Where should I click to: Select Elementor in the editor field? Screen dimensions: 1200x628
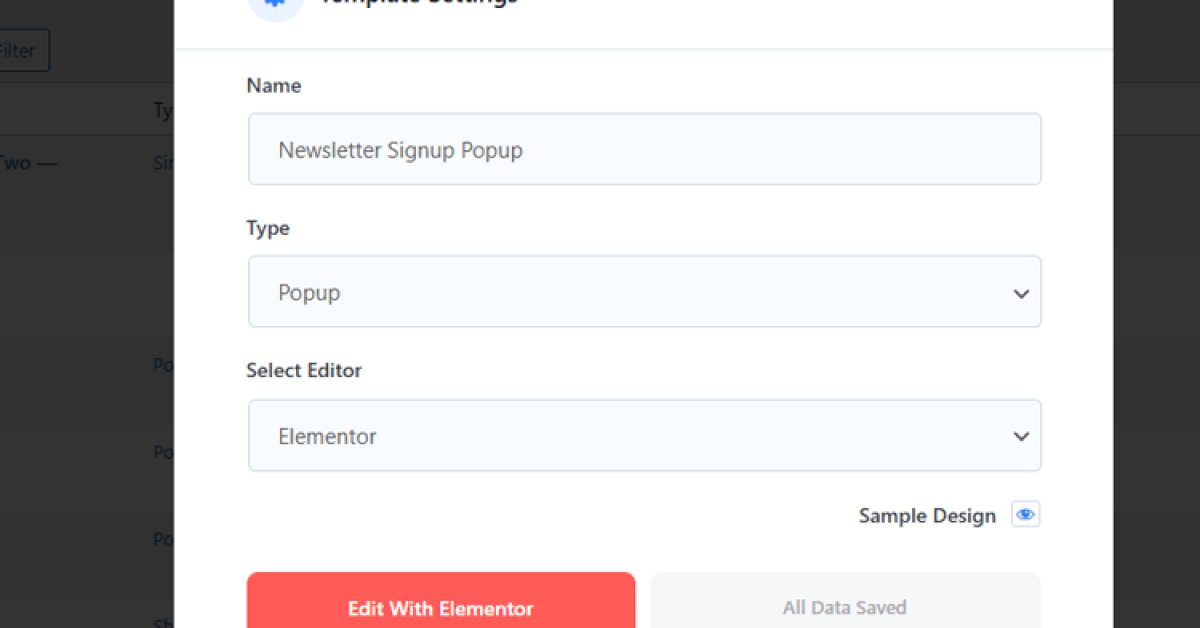pos(644,436)
